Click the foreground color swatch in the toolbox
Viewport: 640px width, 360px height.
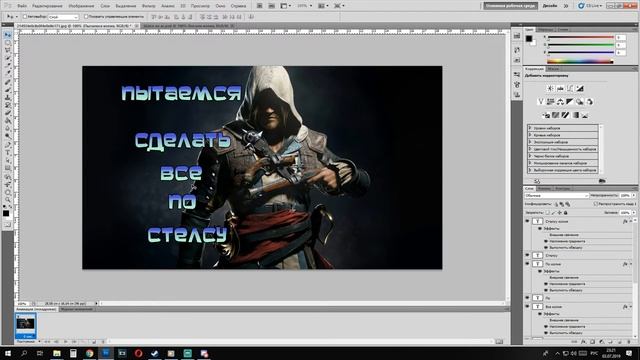pos(6,213)
